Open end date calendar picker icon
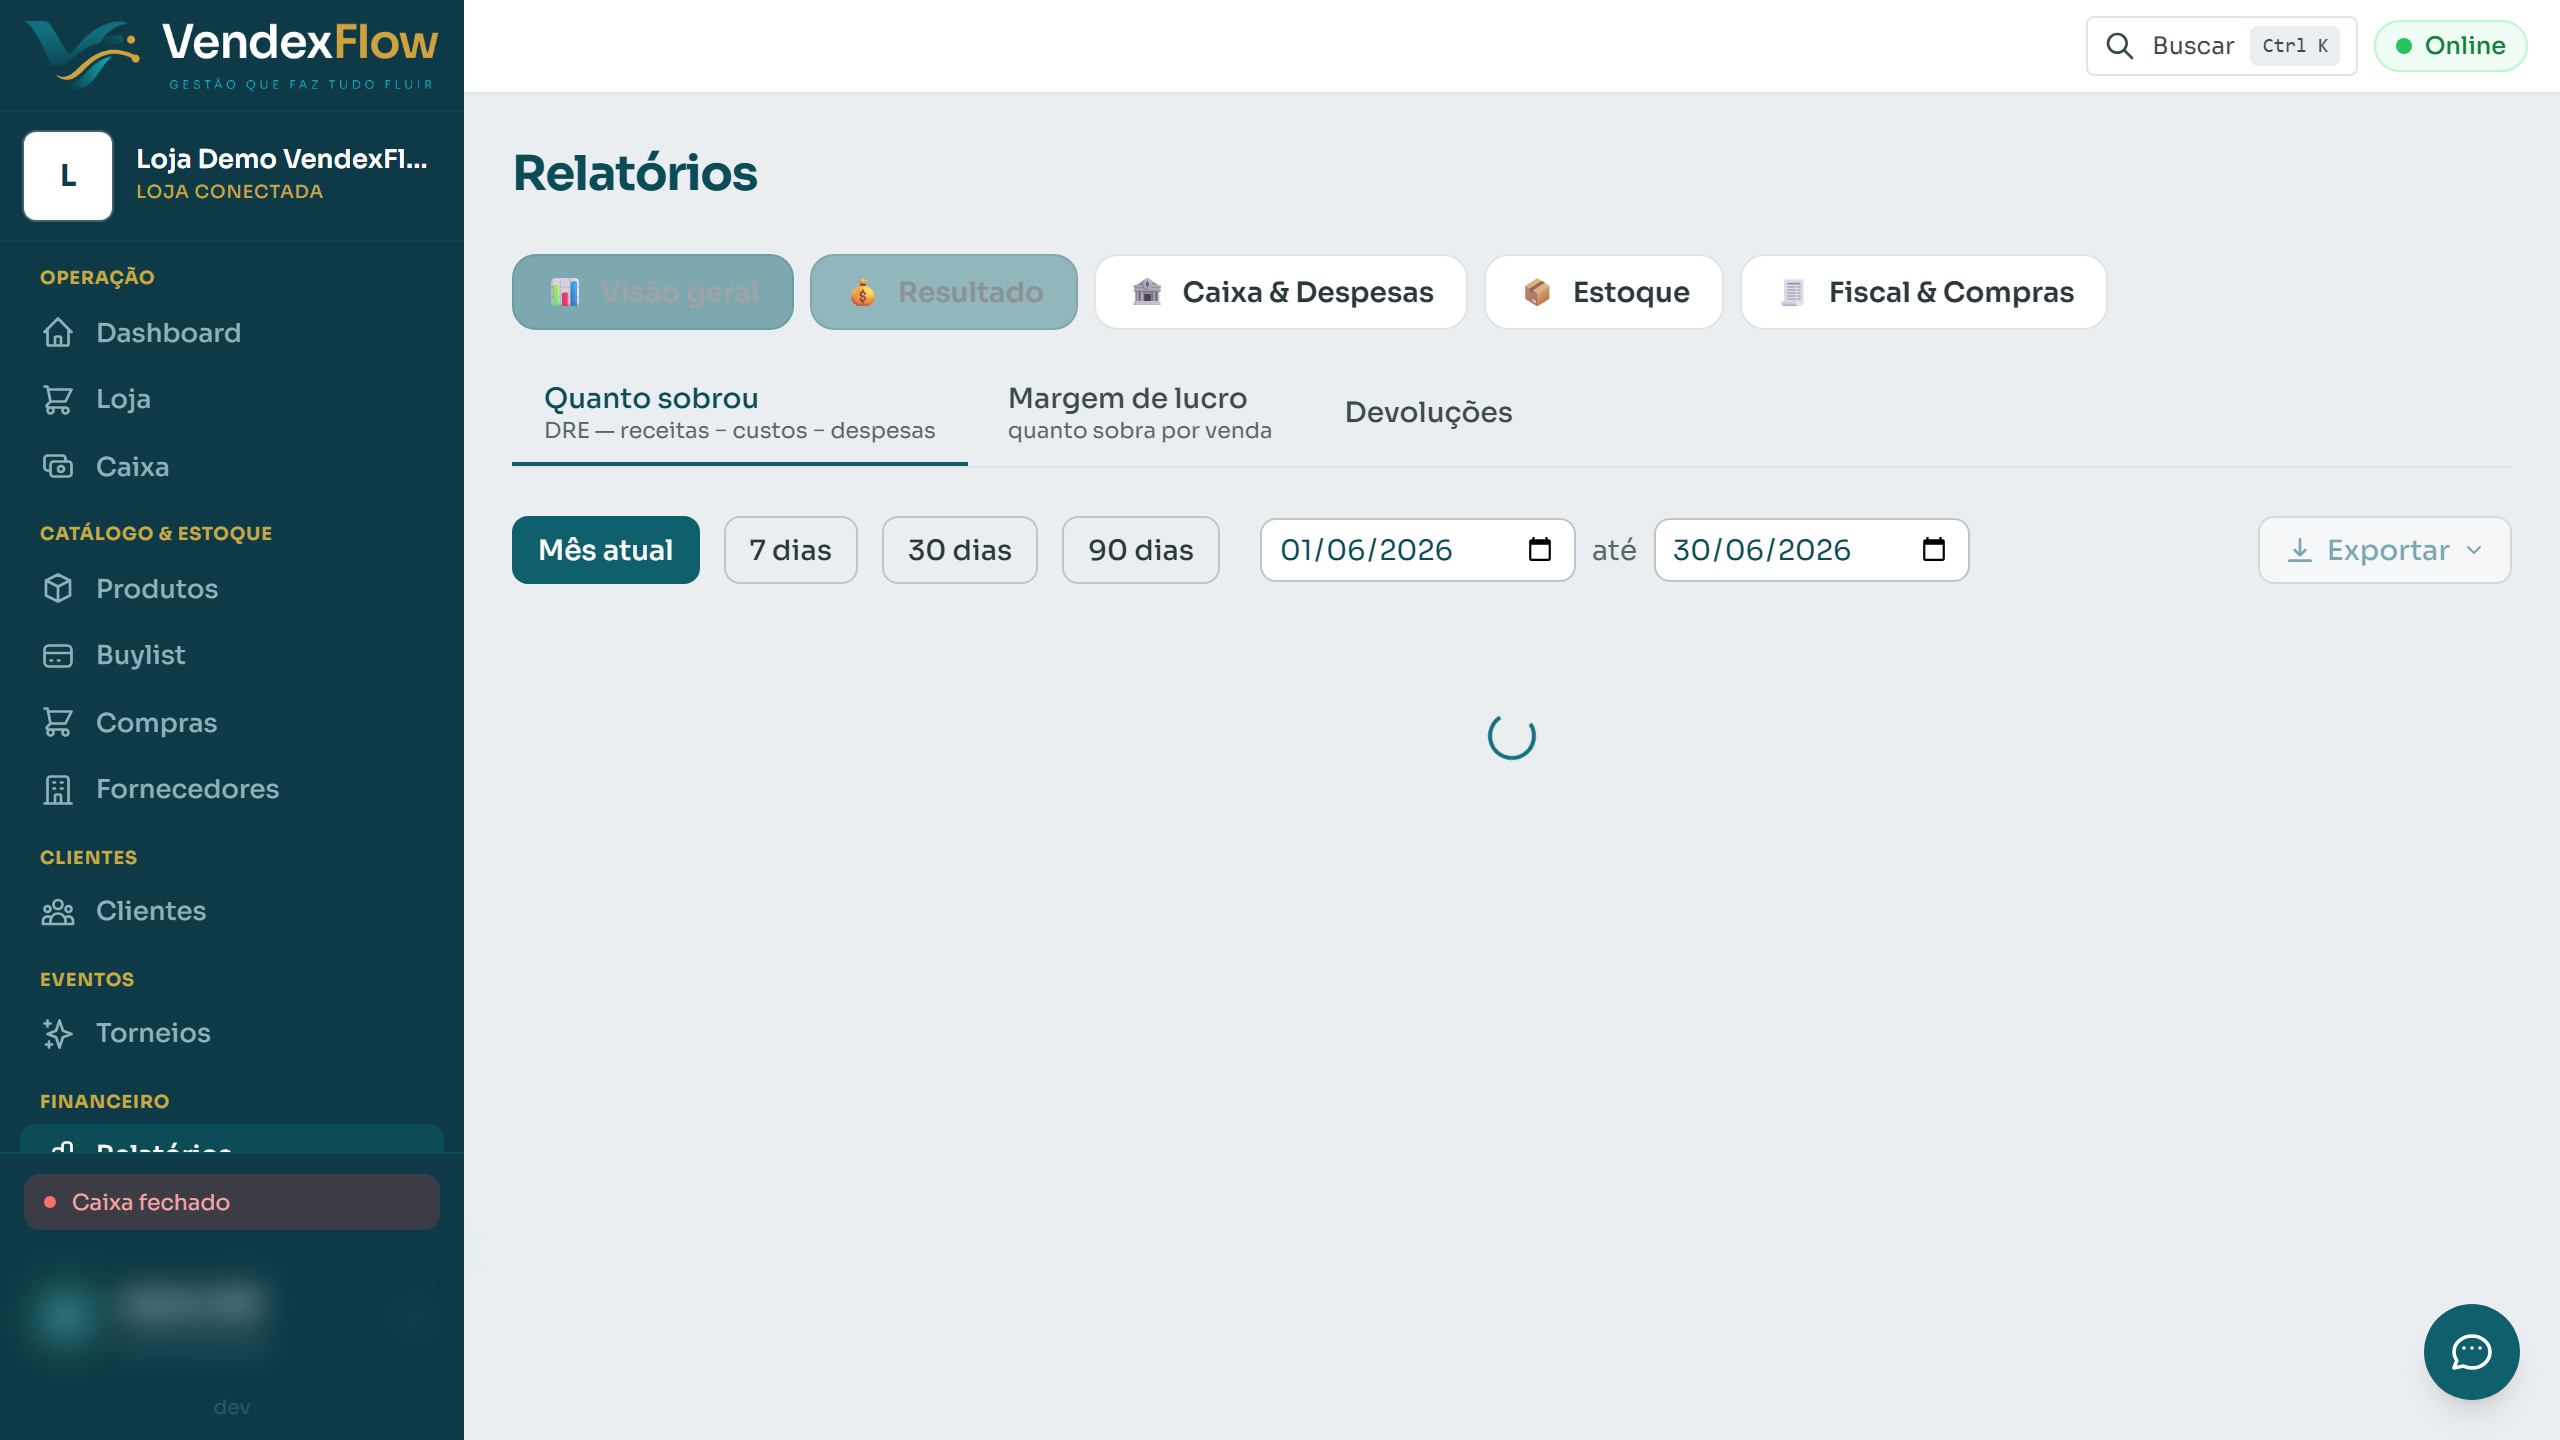 point(1934,550)
